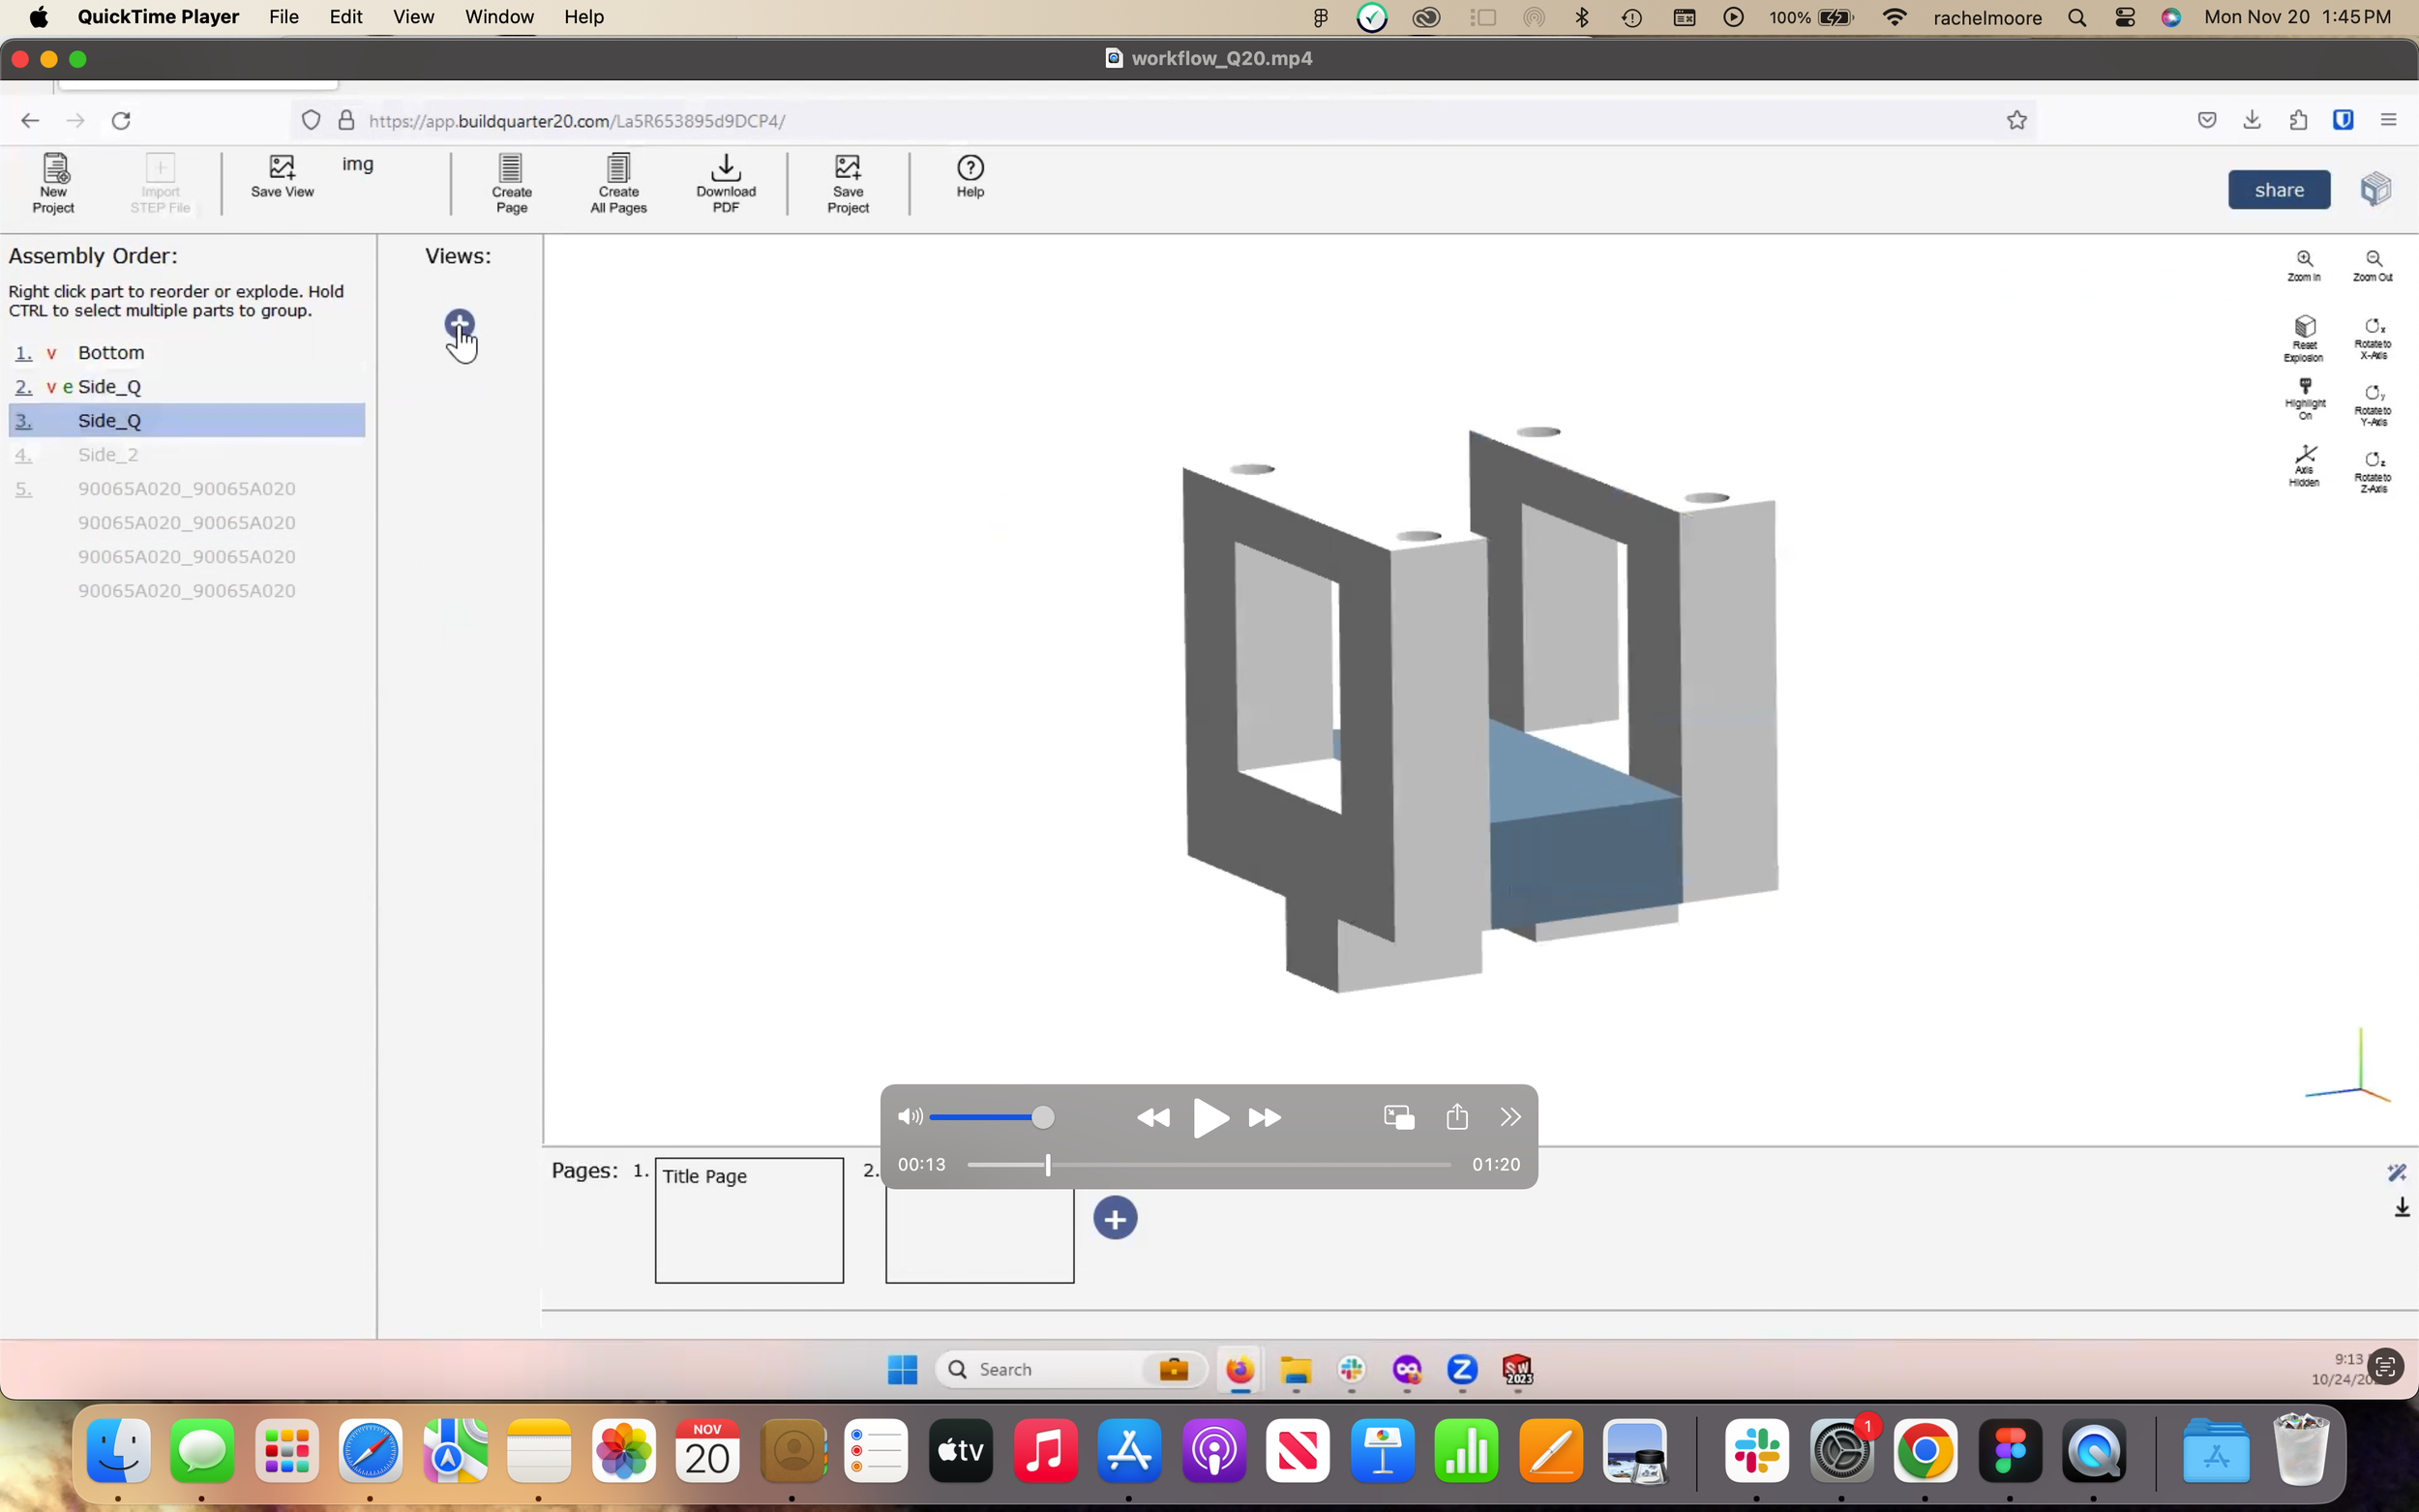This screenshot has height=1512, width=2419.
Task: Click Zoom In in the viewer
Action: tap(2304, 265)
